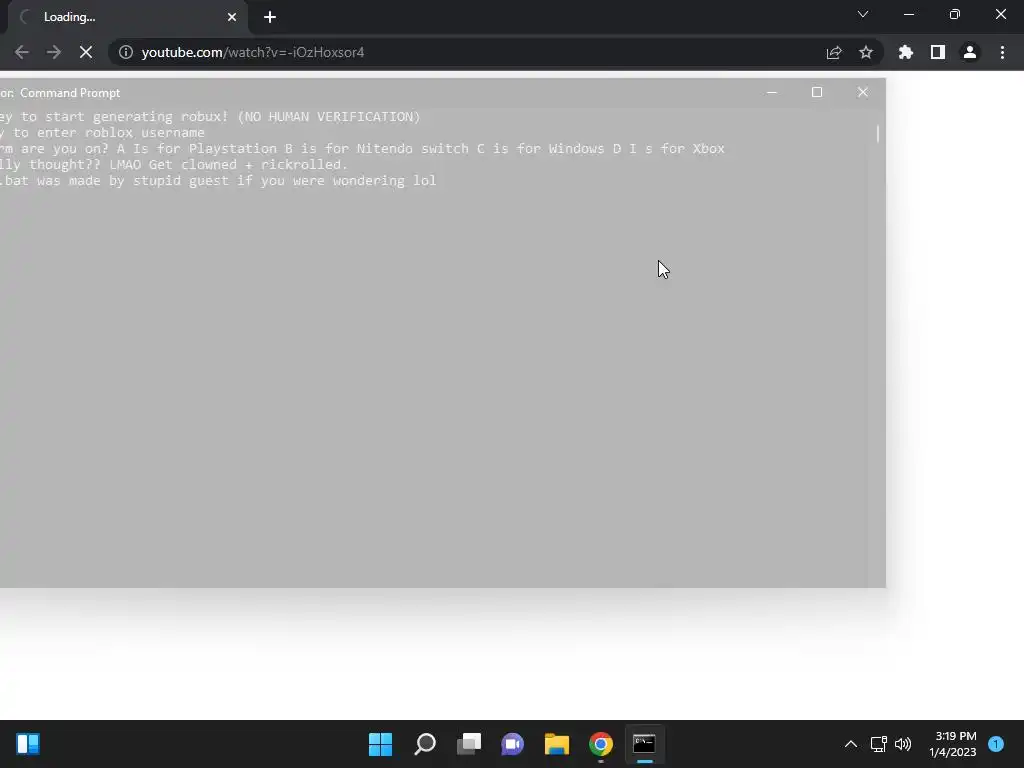
Task: Open the notification badge
Action: pos(996,744)
